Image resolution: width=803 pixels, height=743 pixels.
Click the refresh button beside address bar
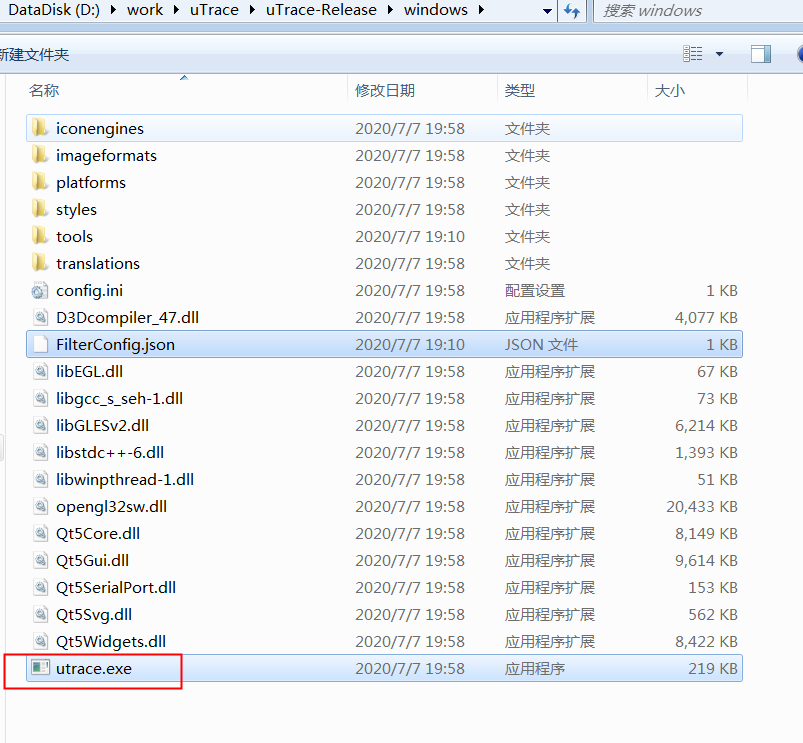click(x=572, y=10)
